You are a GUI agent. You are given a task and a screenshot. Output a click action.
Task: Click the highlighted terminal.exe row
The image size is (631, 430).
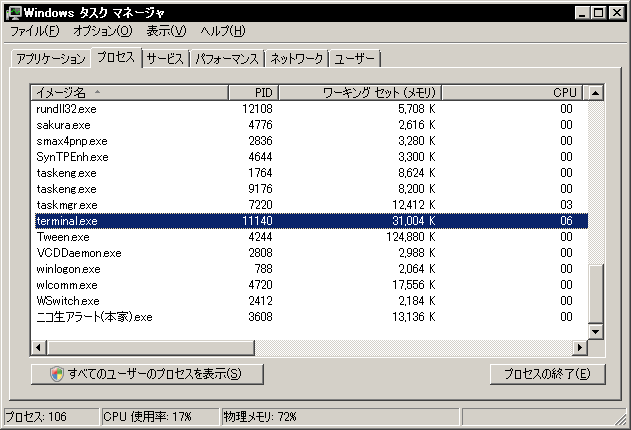[311, 221]
